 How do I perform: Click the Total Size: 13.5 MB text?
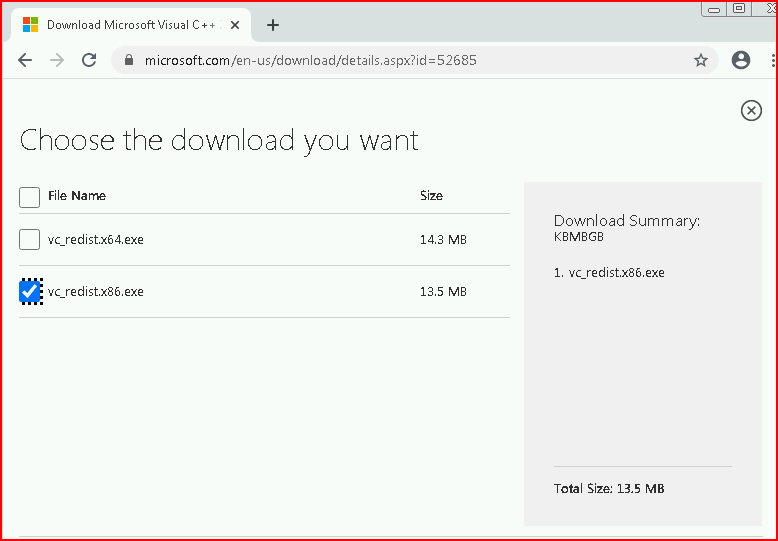[x=609, y=488]
